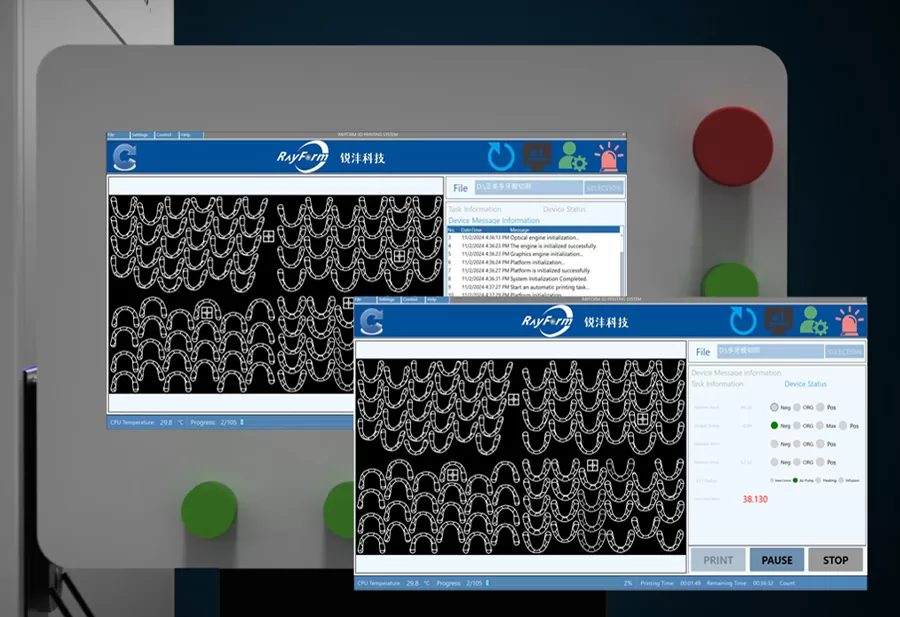The width and height of the screenshot is (900, 617).
Task: Enable the Heating option
Action: click(x=818, y=481)
